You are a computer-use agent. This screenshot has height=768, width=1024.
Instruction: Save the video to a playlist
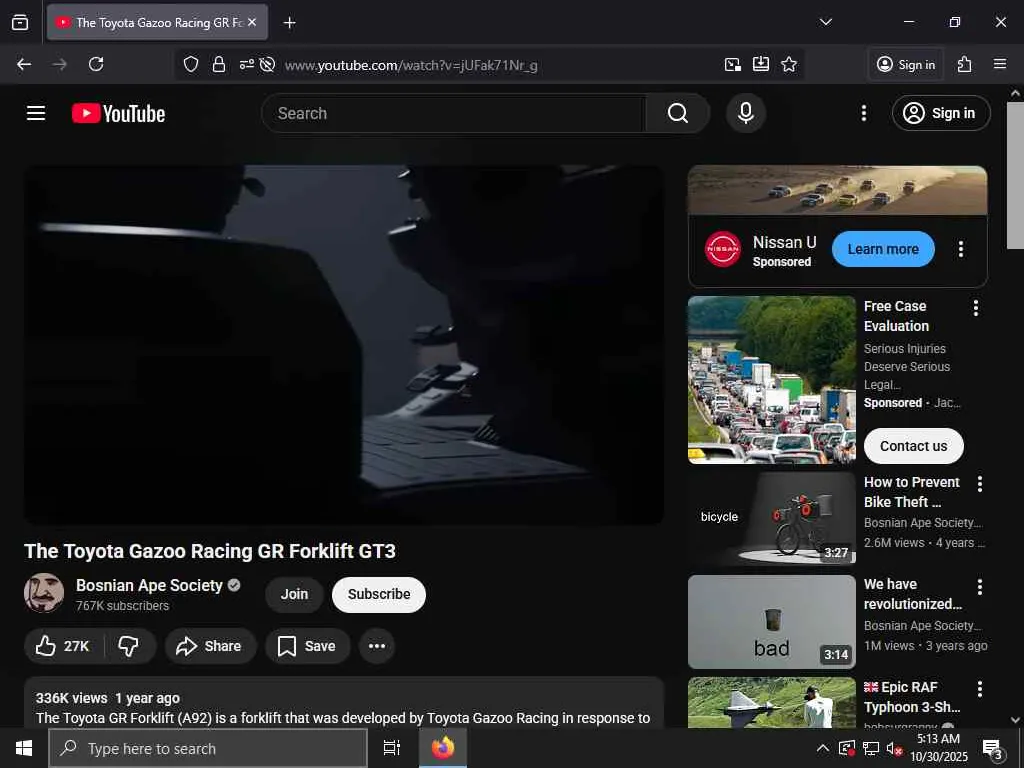307,646
